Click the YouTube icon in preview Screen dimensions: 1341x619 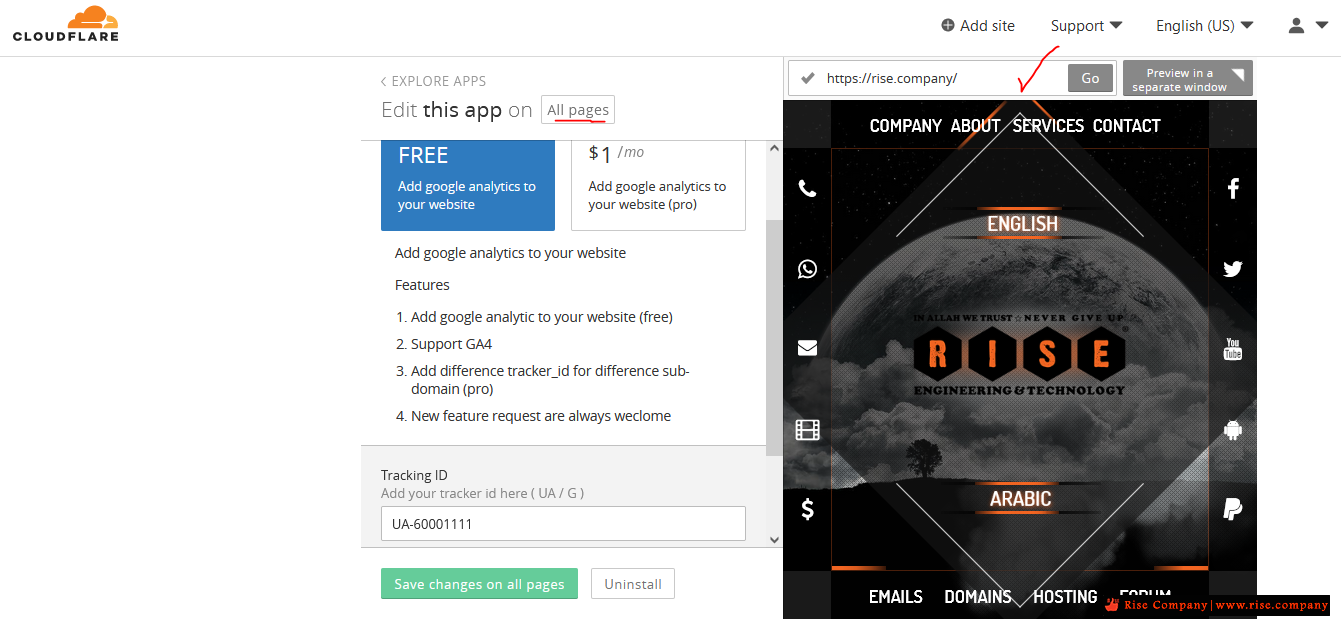click(x=1233, y=349)
